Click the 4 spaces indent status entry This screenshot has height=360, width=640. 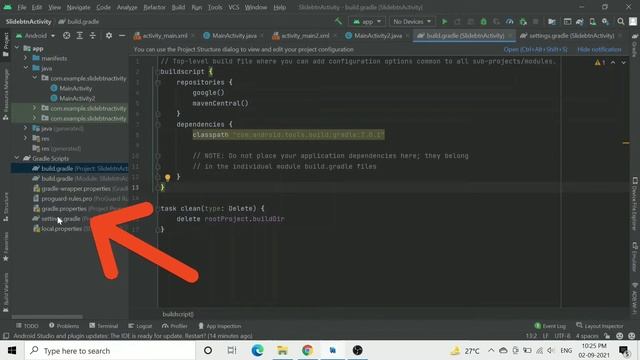[x=587, y=336]
